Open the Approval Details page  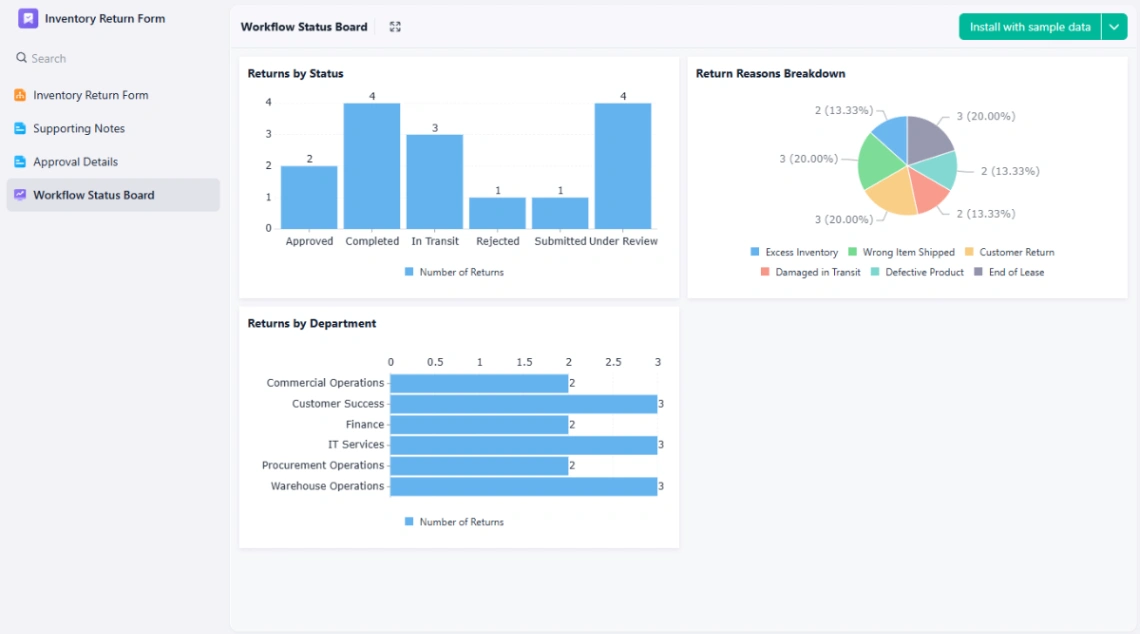pos(113,161)
